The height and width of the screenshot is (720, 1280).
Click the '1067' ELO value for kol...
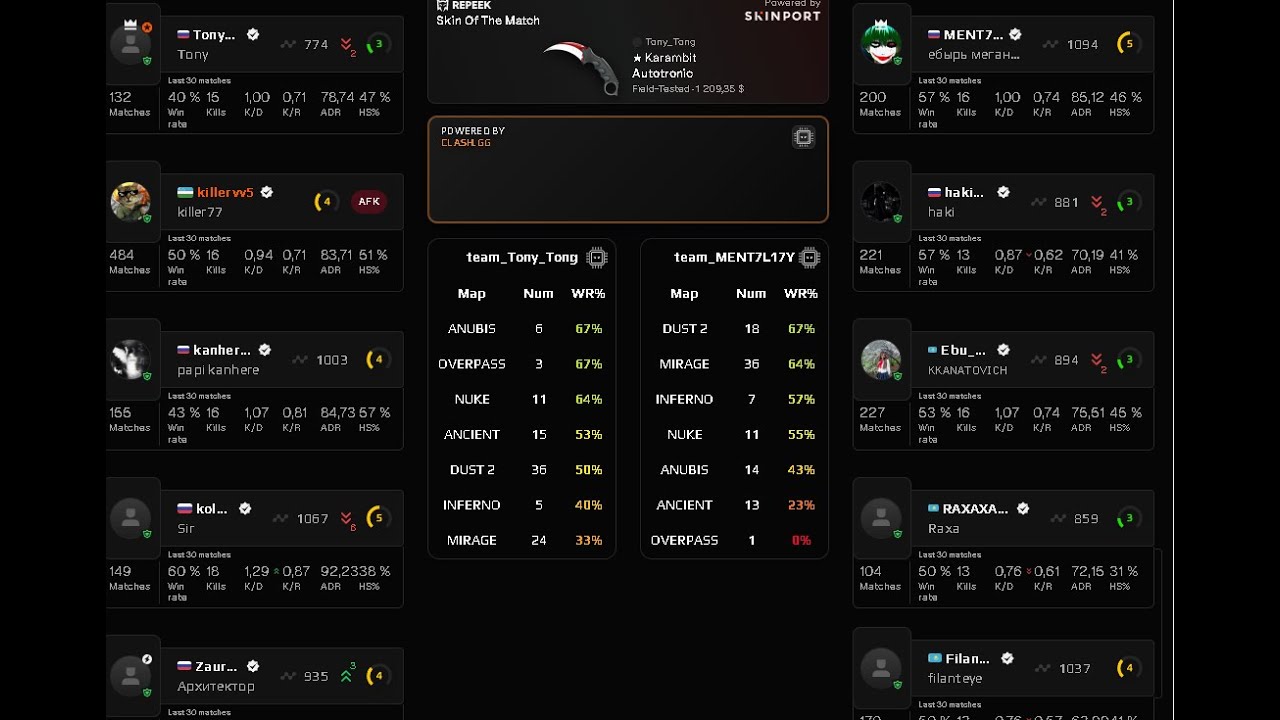(312, 518)
